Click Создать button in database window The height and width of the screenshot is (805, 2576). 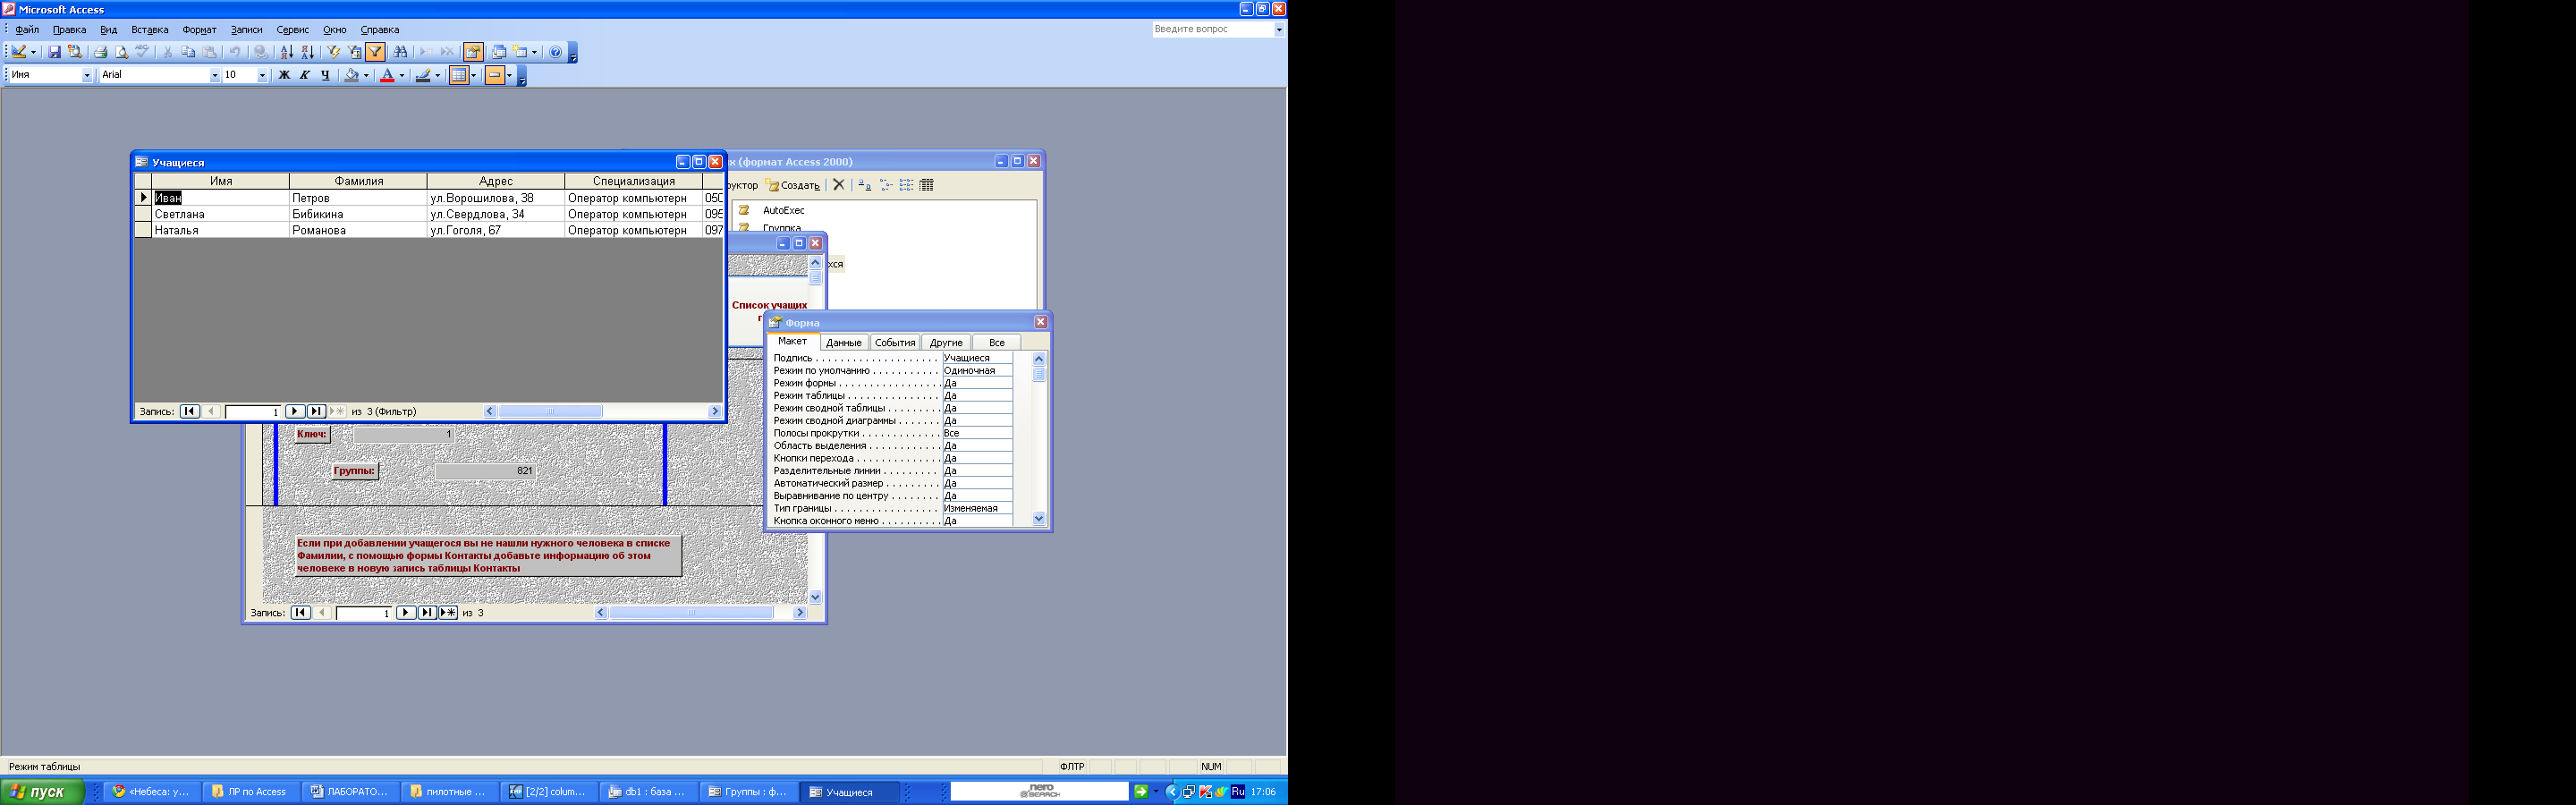(x=793, y=185)
